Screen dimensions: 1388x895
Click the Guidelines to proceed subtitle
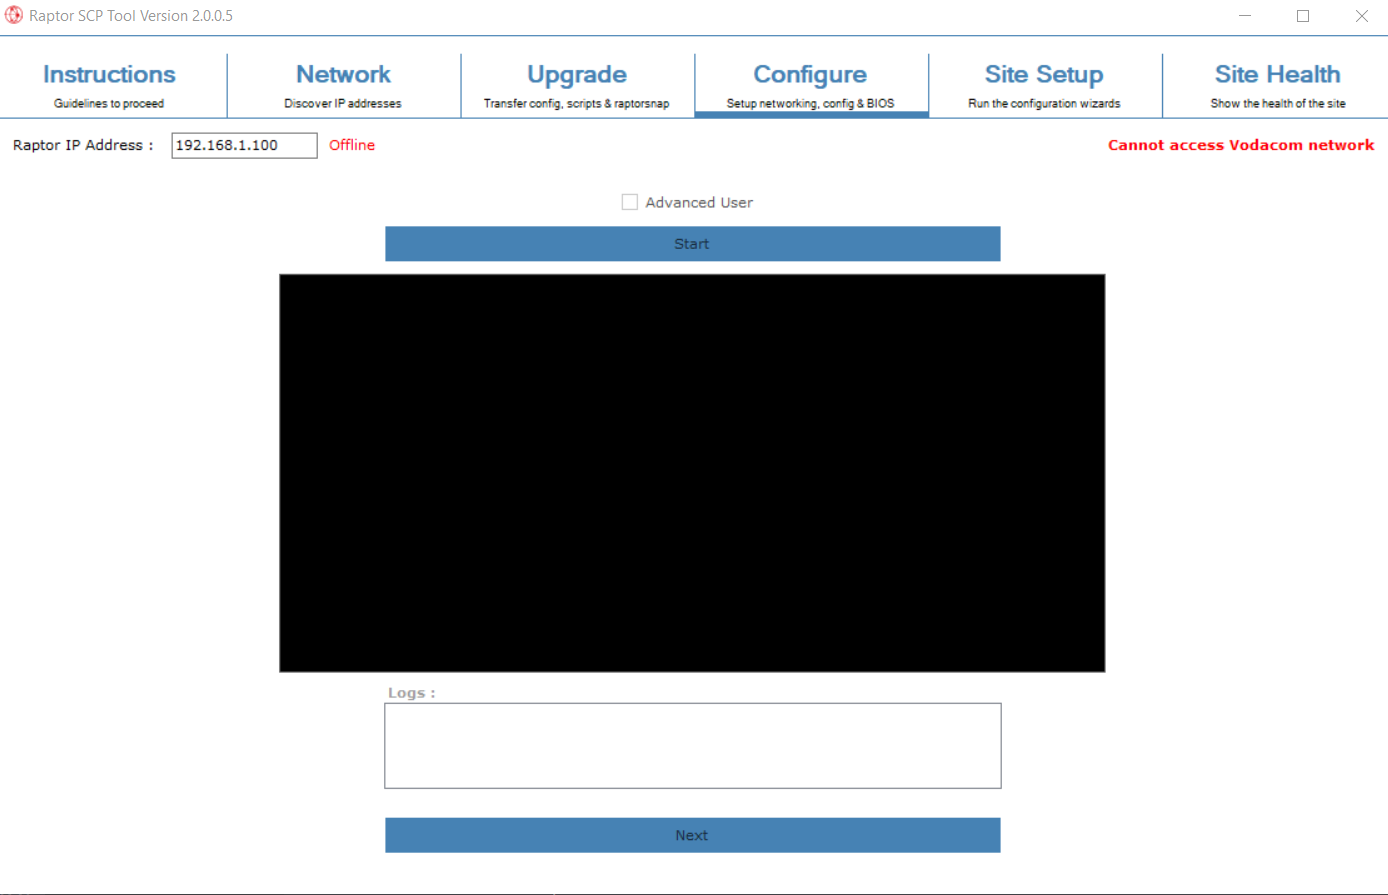pos(109,103)
